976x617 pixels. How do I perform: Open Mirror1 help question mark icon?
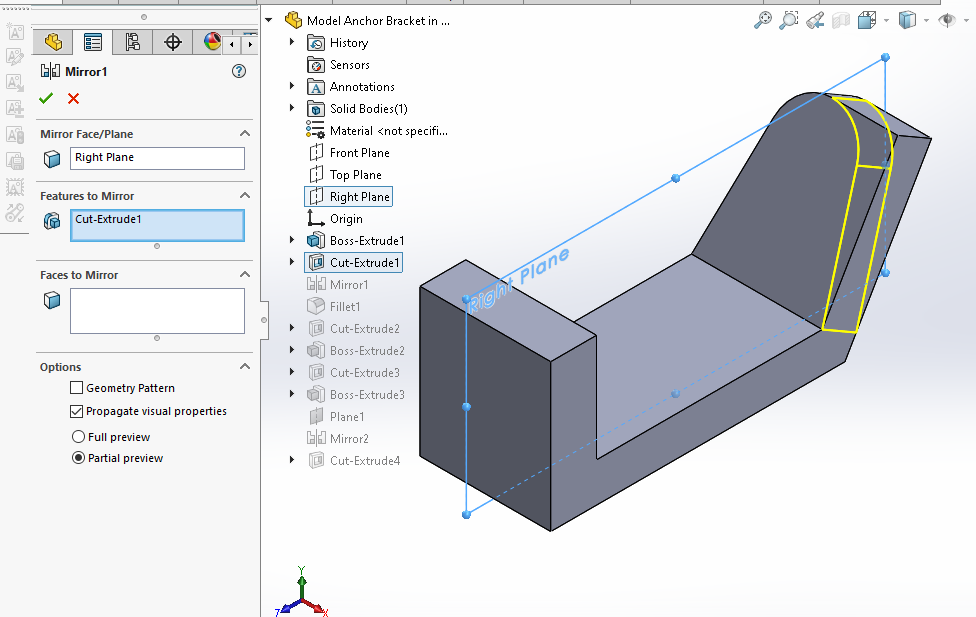point(239,71)
